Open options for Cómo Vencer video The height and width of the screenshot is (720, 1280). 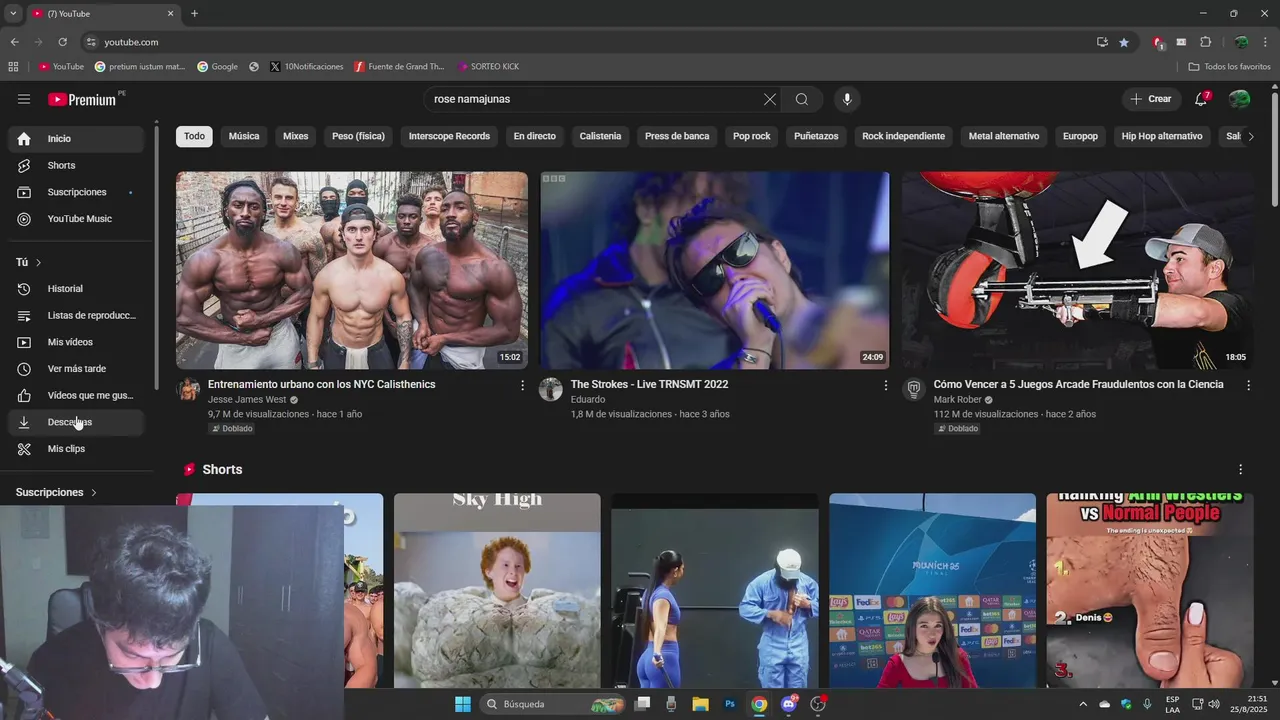(1248, 385)
